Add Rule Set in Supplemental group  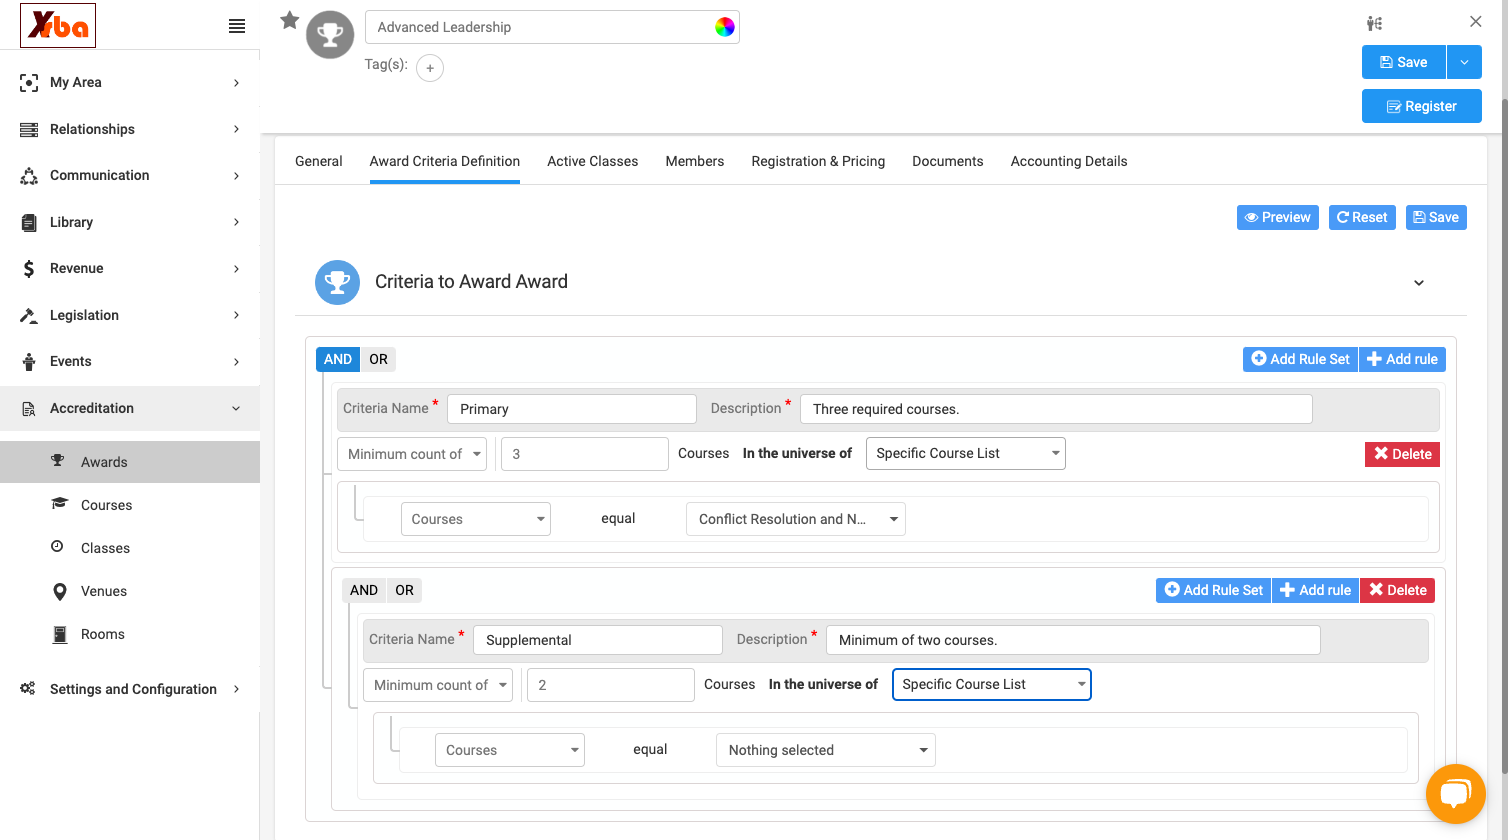click(1214, 590)
